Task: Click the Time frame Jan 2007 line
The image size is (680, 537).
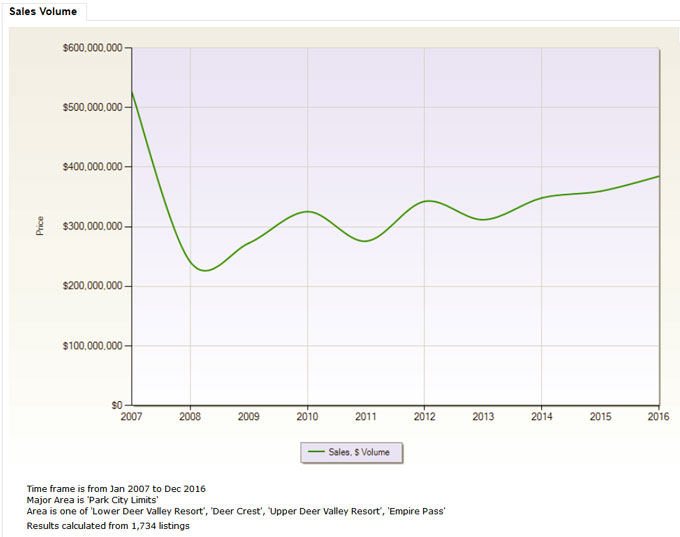Action: coord(116,489)
